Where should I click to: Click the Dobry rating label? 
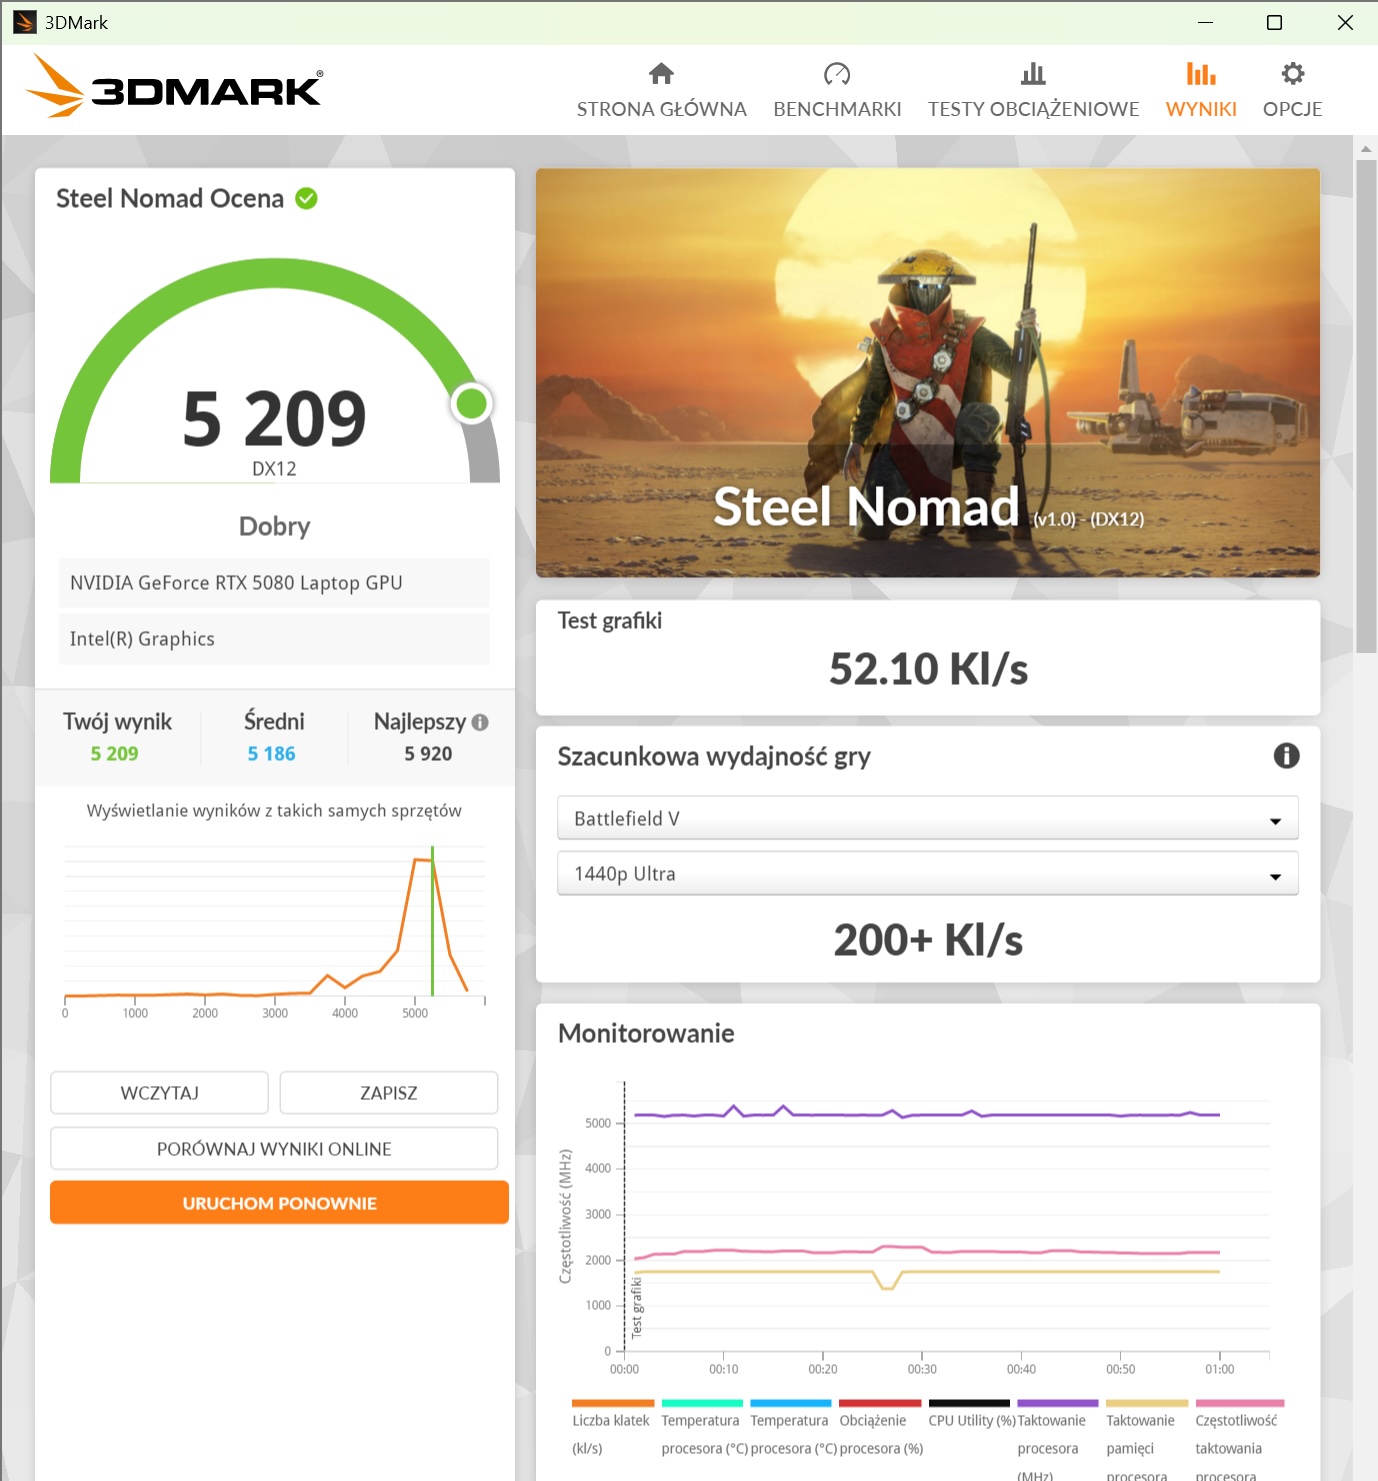click(274, 526)
